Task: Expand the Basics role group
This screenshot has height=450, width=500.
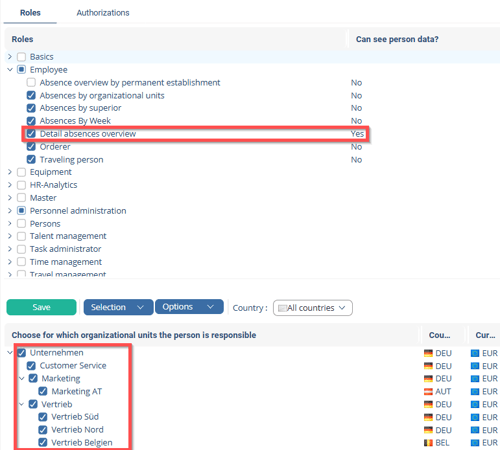Action: (10, 57)
